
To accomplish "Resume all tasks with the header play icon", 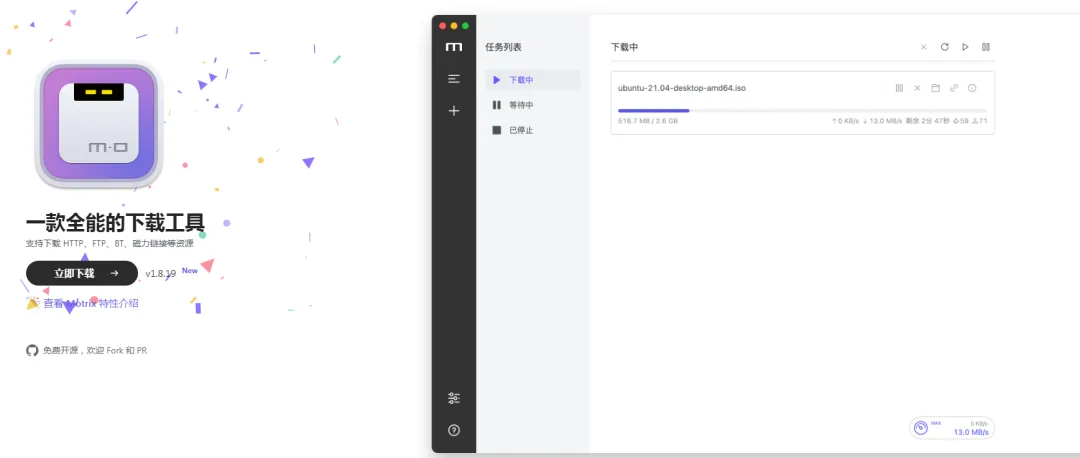I will pyautogui.click(x=965, y=47).
